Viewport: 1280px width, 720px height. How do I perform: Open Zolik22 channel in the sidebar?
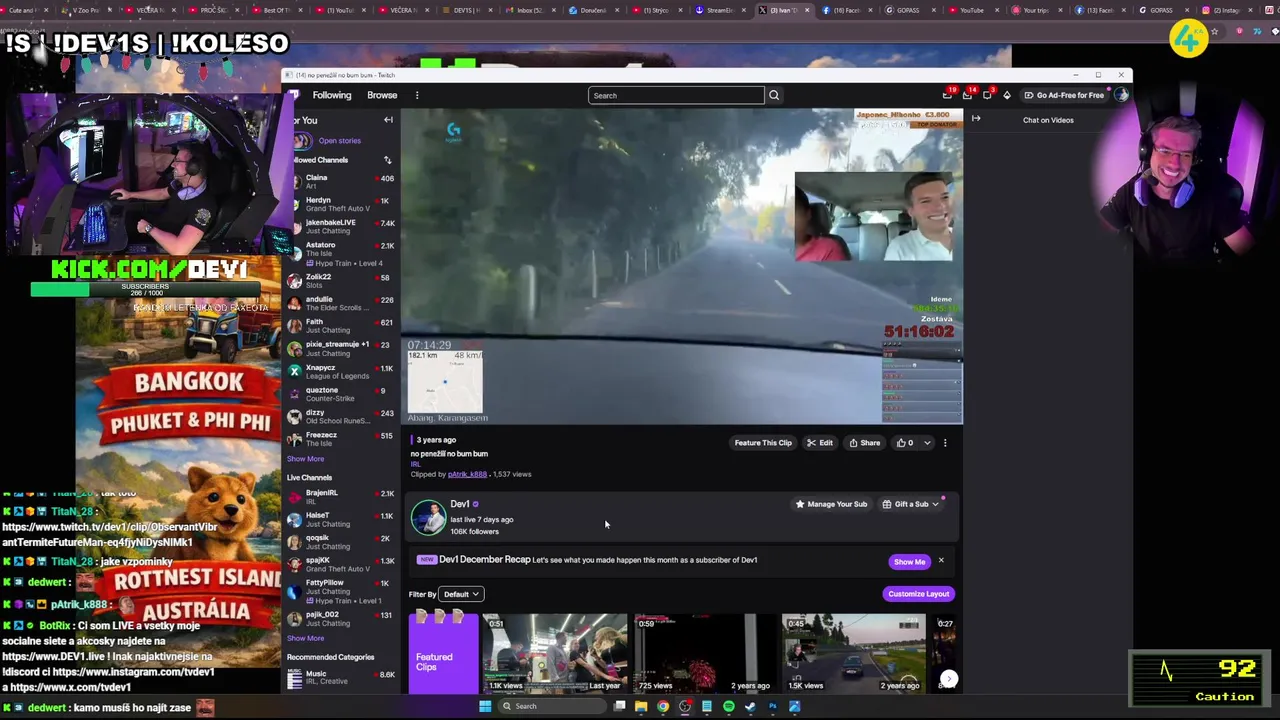pos(340,281)
